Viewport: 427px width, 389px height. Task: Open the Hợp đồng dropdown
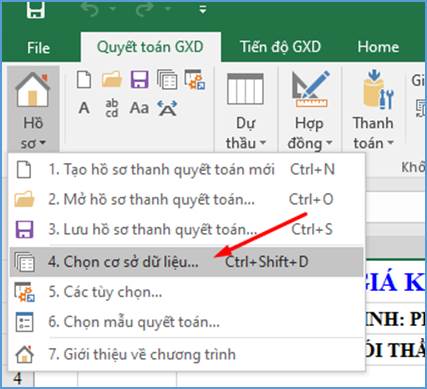click(310, 111)
